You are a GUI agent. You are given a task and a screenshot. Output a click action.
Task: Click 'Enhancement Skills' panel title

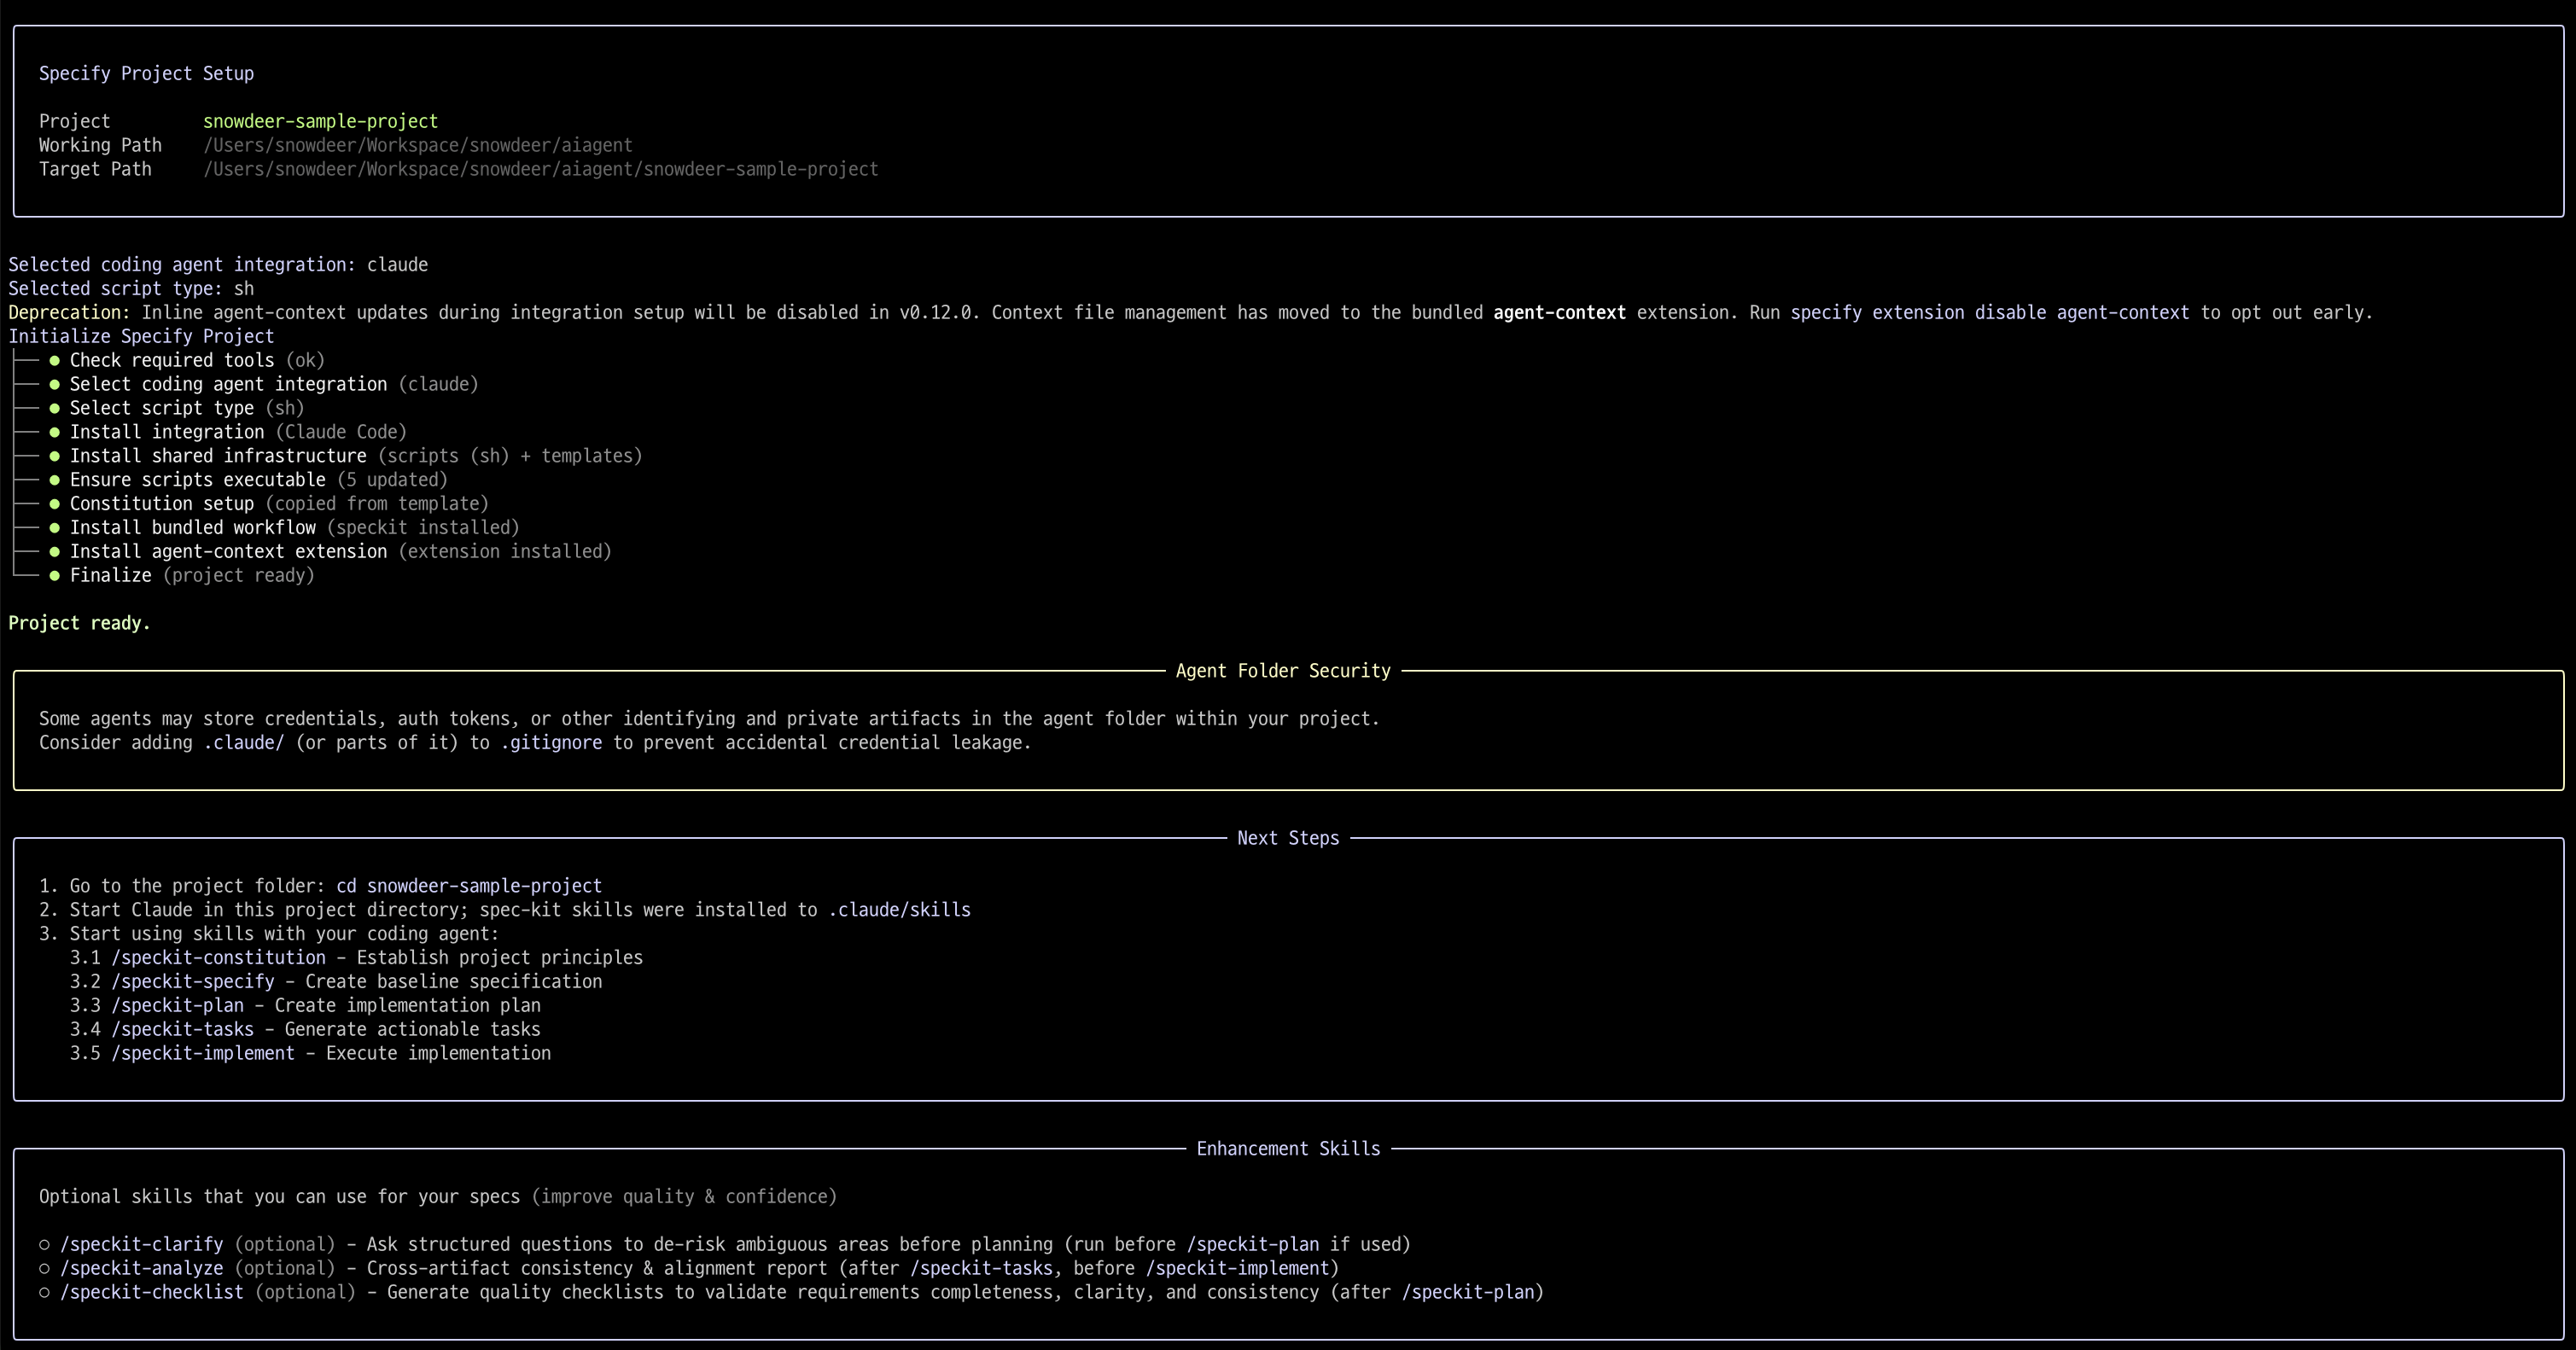point(1288,1150)
